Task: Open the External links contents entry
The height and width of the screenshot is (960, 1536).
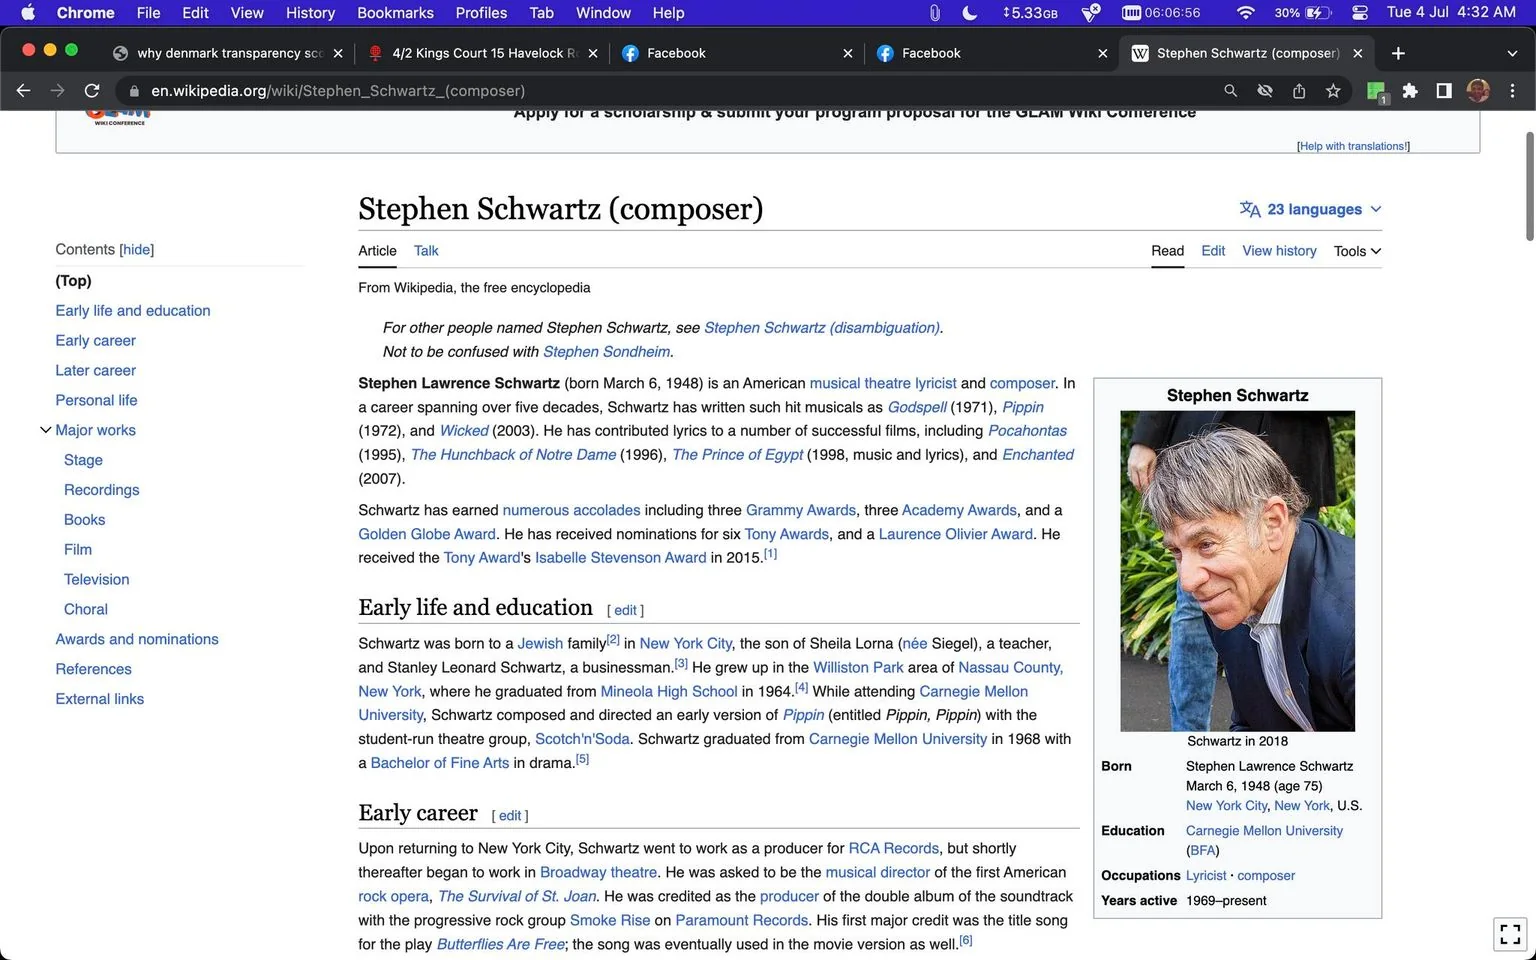Action: point(99,699)
